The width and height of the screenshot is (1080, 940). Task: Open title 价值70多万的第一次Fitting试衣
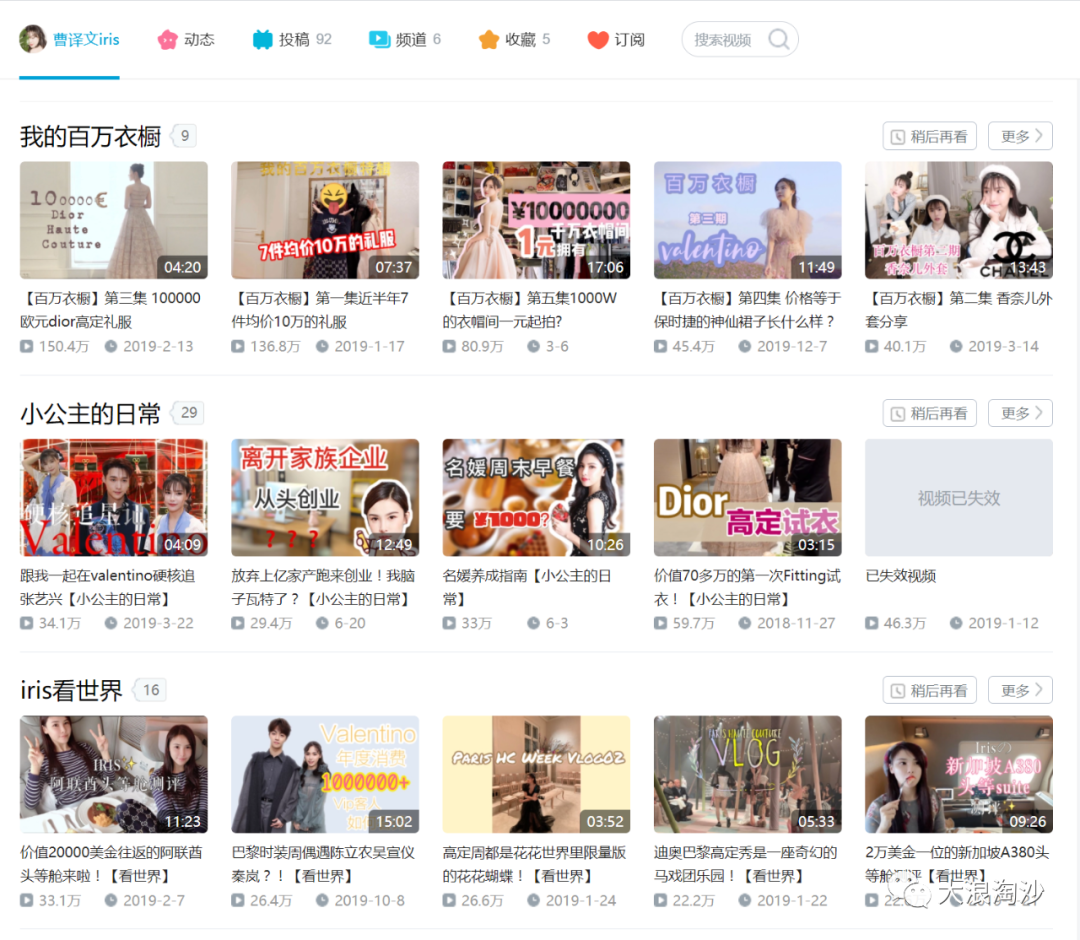[x=747, y=587]
